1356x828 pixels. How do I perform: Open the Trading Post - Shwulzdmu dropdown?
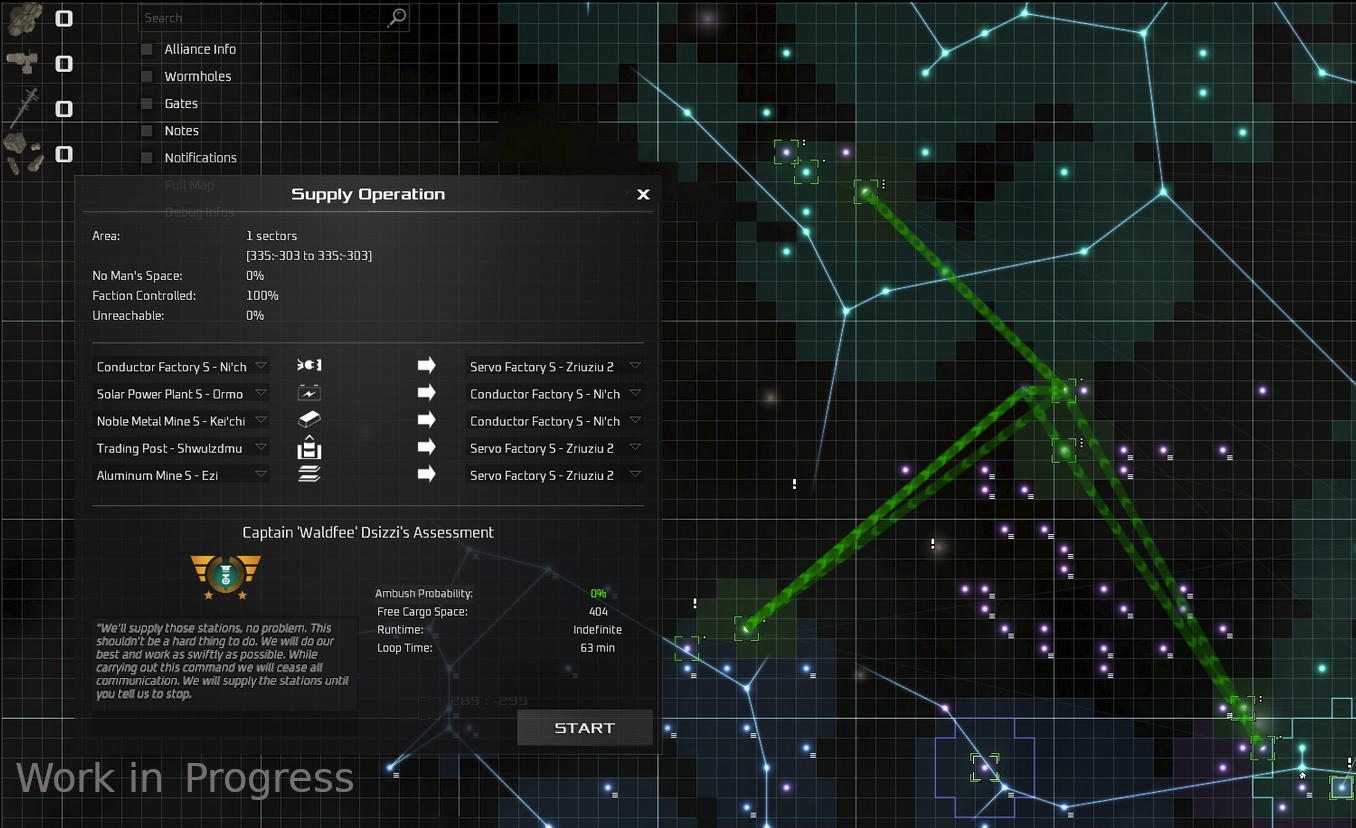pos(181,447)
